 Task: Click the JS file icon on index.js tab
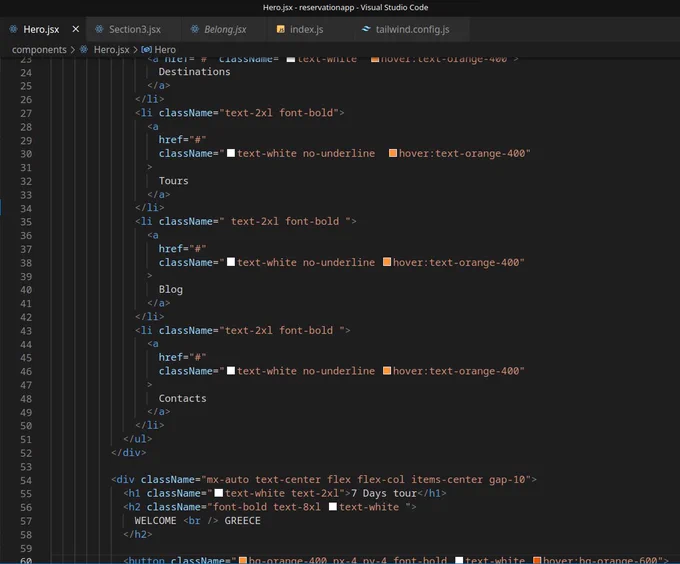point(281,29)
